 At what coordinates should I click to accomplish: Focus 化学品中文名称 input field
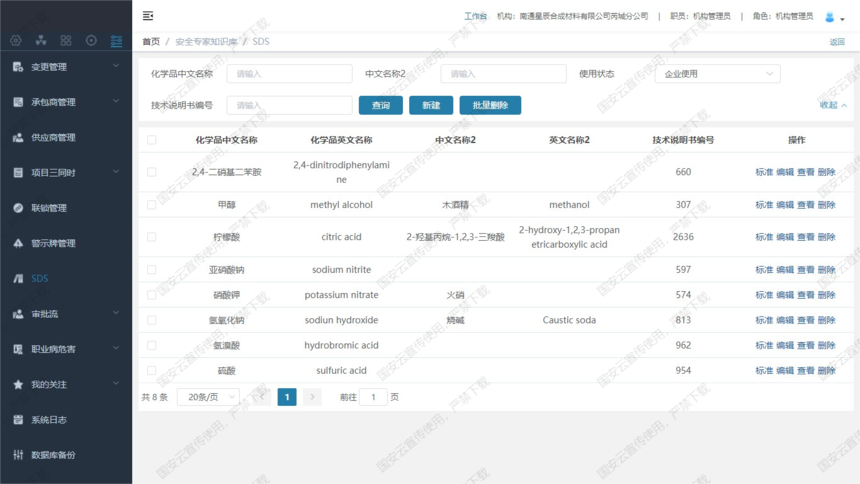290,74
